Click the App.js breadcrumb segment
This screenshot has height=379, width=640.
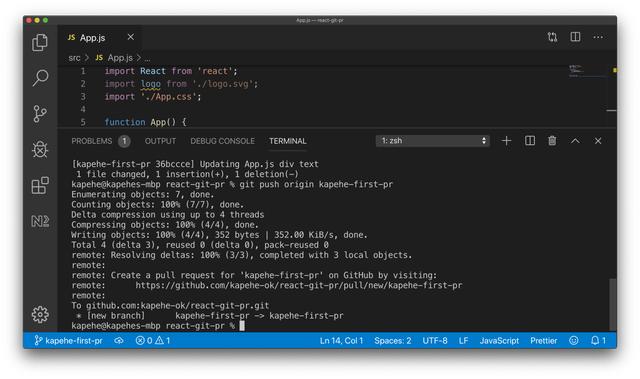point(114,58)
